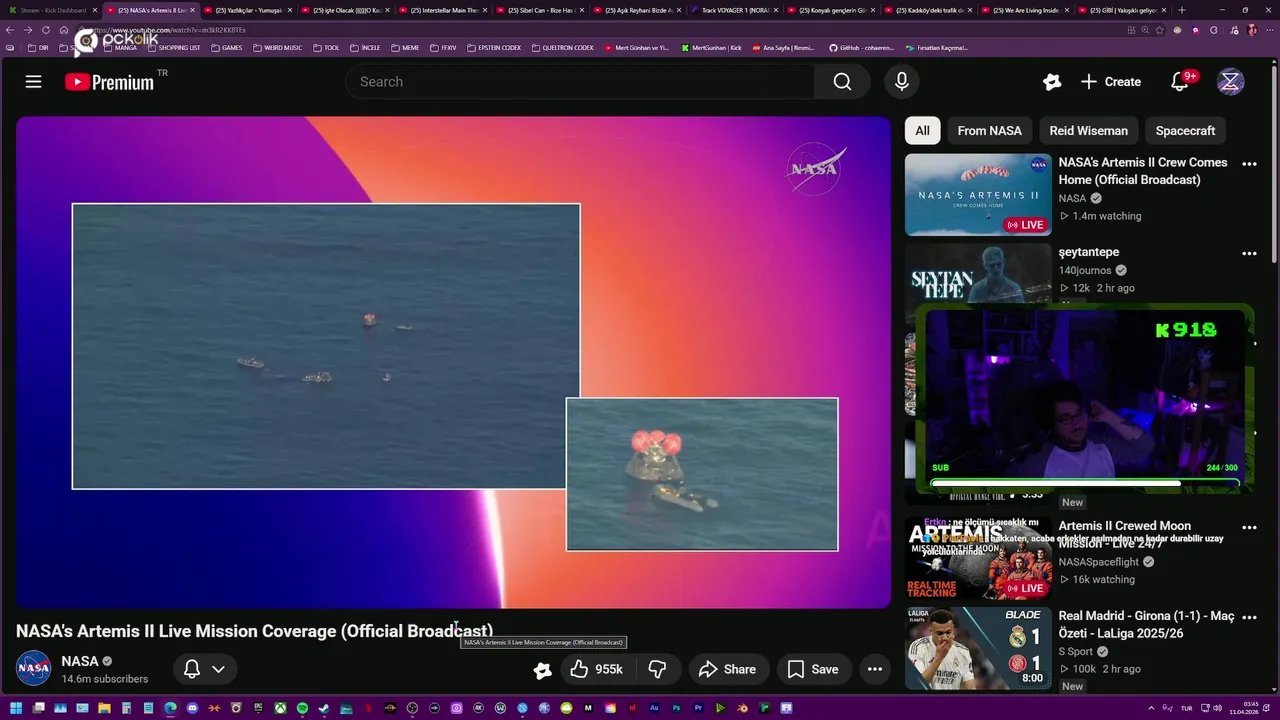Viewport: 1280px width, 720px height.
Task: Click the NASA channel avatar below video
Action: (33, 668)
